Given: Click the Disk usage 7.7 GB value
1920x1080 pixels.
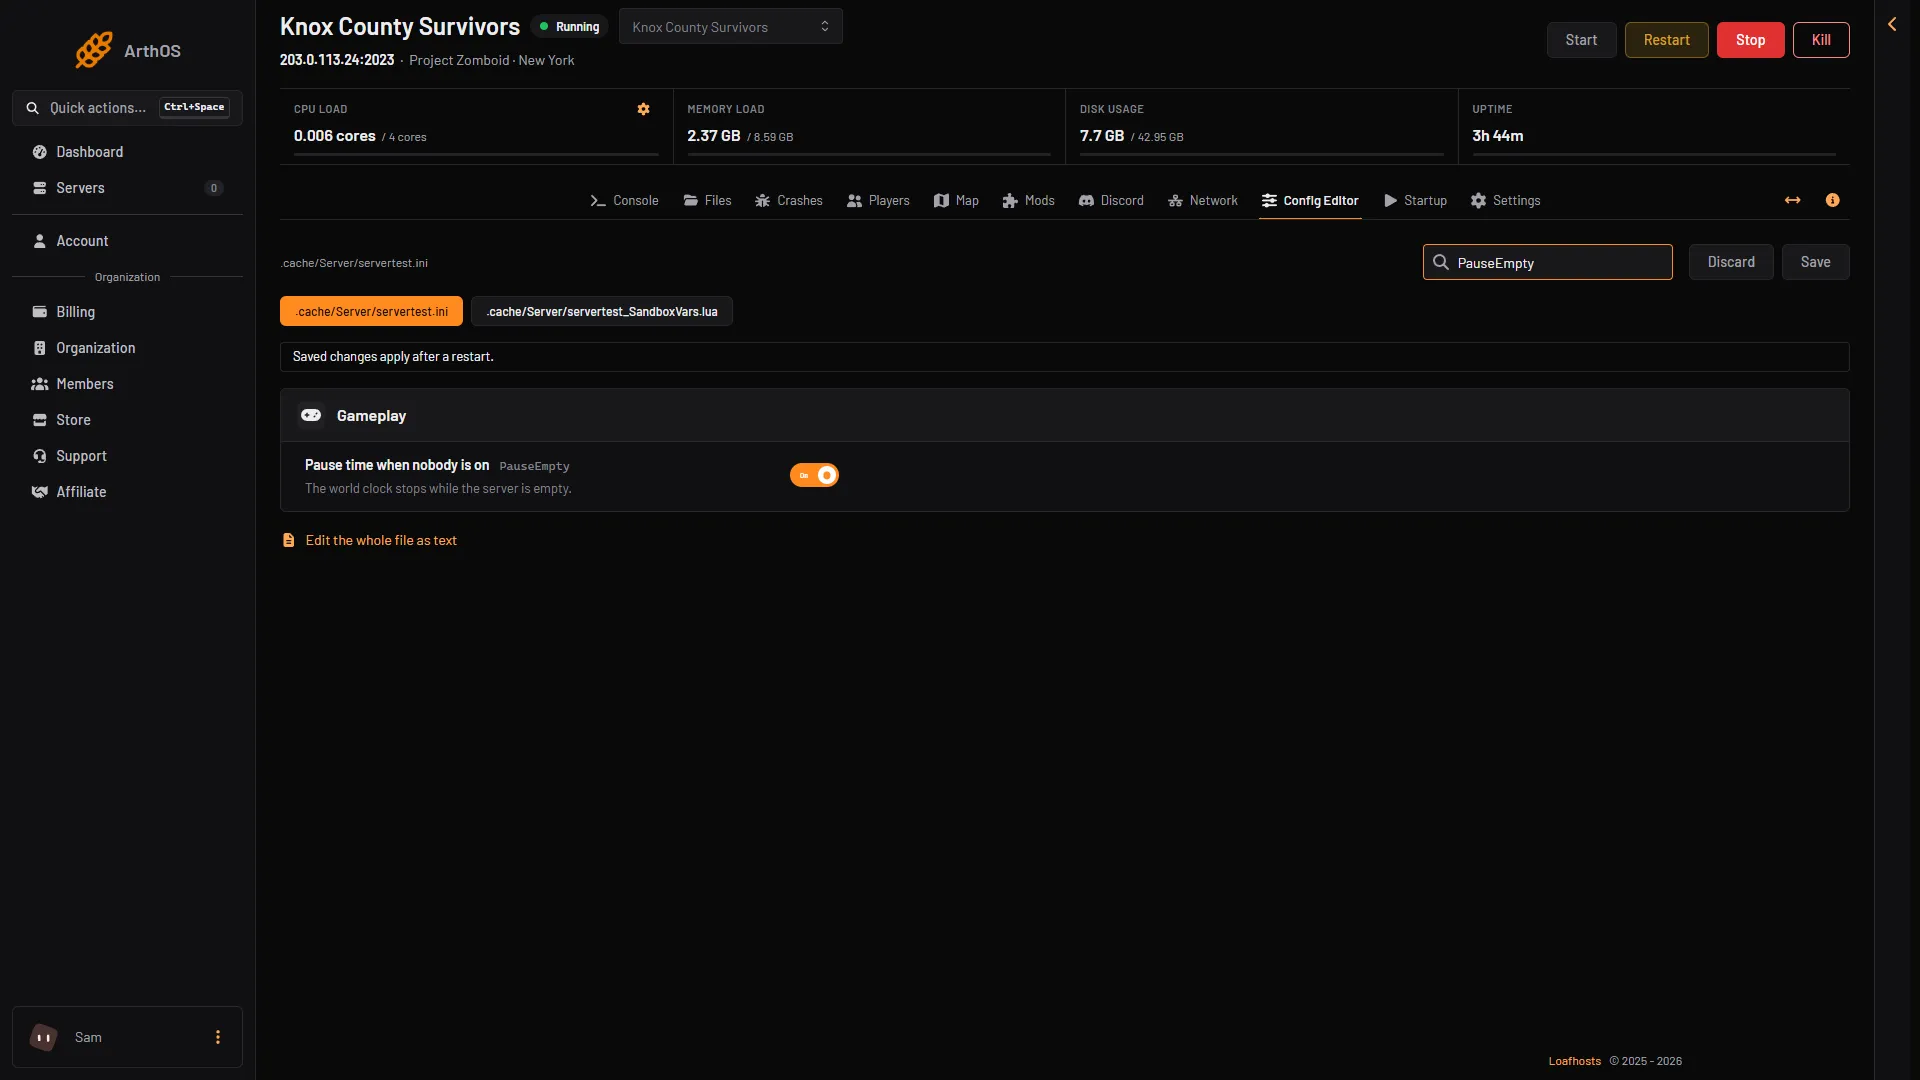Looking at the screenshot, I should [1102, 136].
